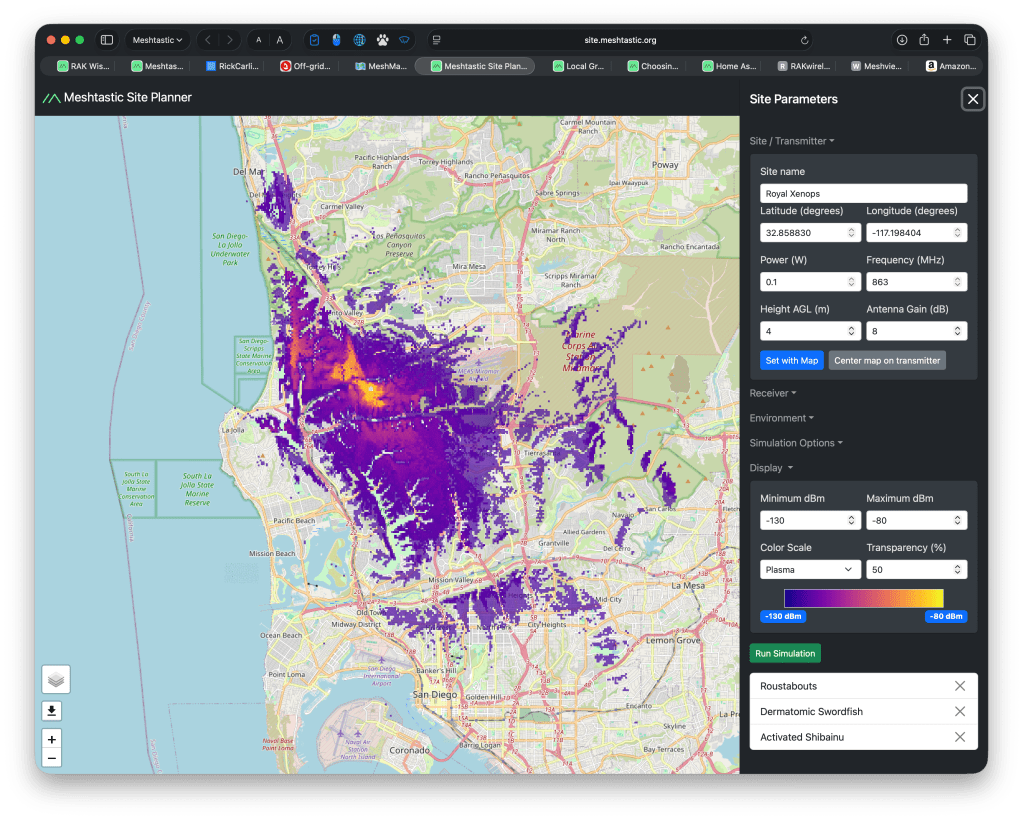Viewport: 1023px width, 820px height.
Task: Click the map download icon
Action: click(52, 711)
